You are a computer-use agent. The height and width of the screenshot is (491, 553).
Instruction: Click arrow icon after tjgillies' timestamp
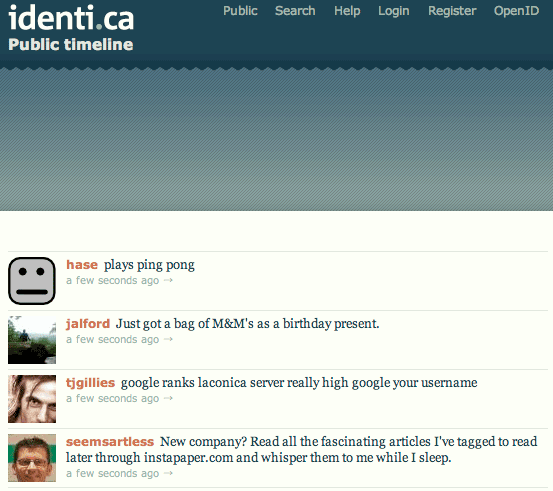[168, 398]
